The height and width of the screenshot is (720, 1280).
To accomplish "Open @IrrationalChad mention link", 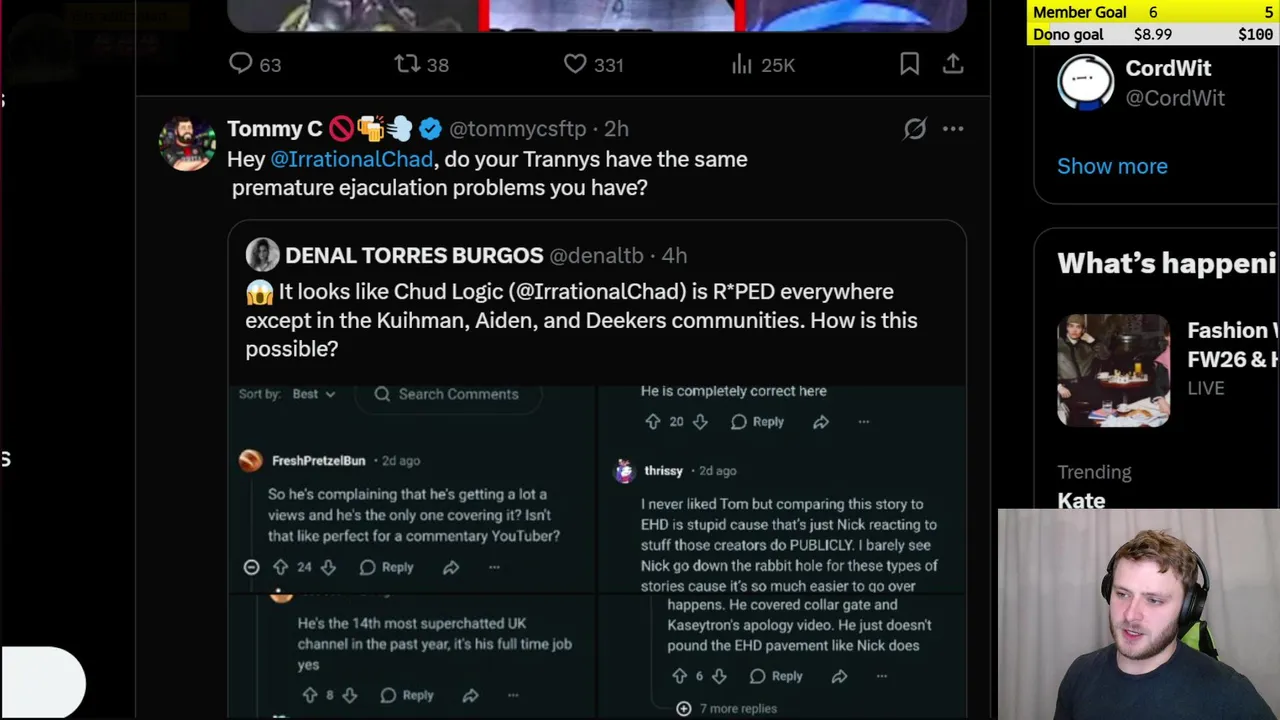I will click(351, 159).
